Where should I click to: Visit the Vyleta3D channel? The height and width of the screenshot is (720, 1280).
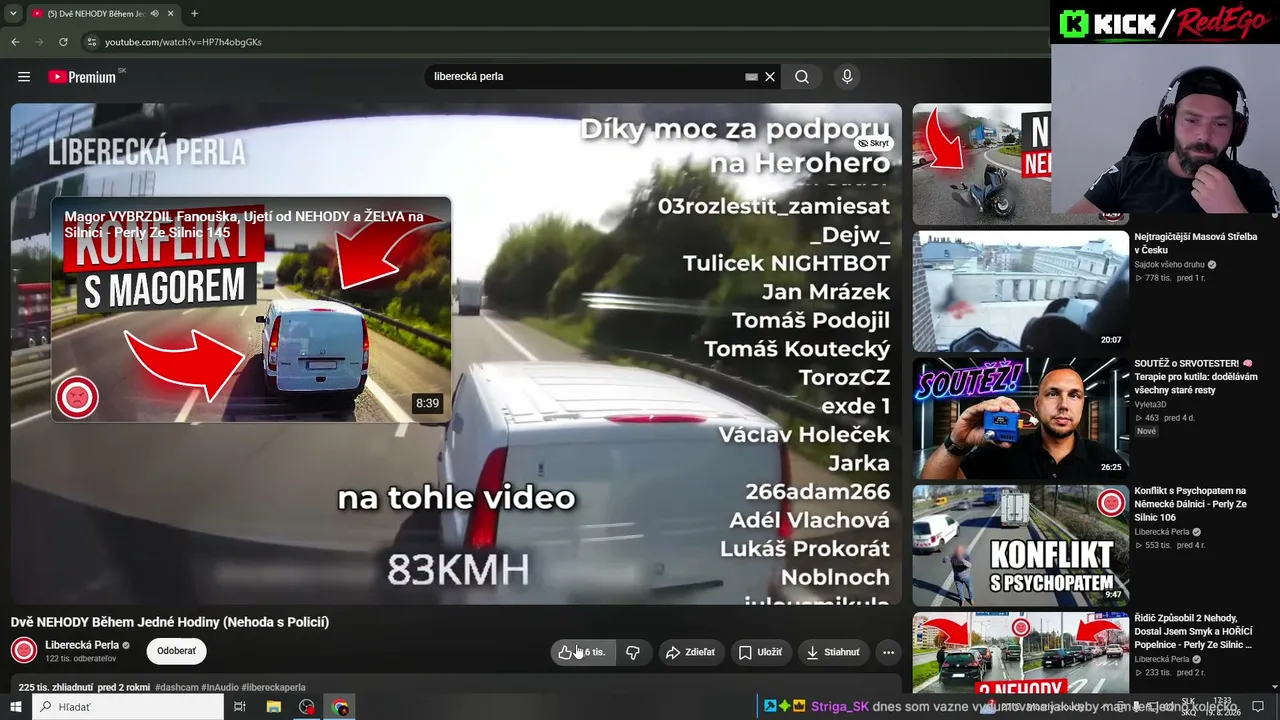tap(1150, 405)
